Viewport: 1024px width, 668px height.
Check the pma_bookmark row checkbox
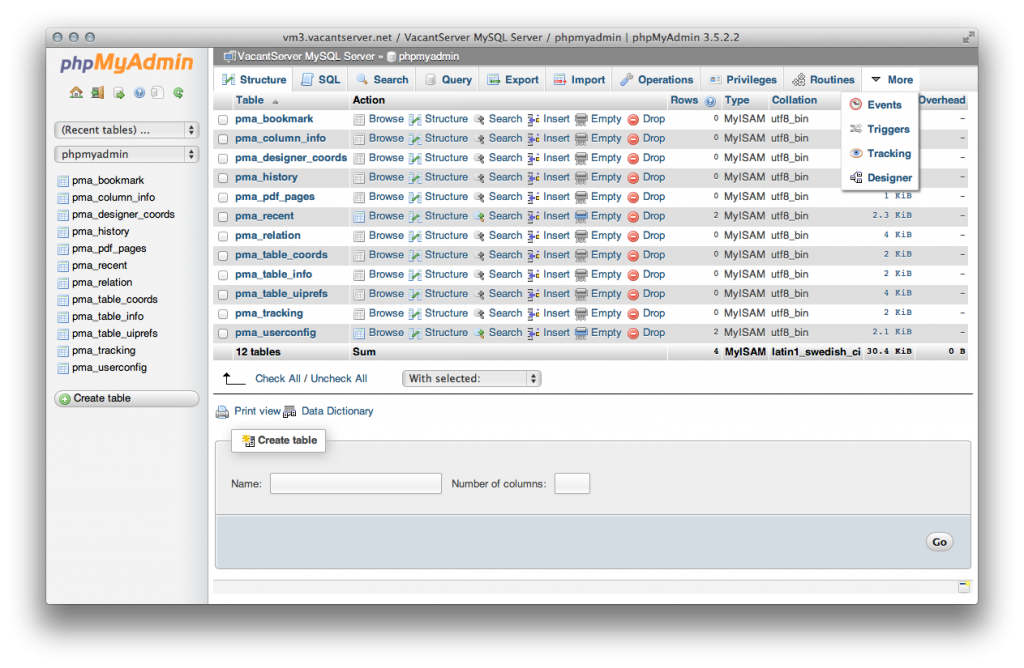click(x=222, y=118)
